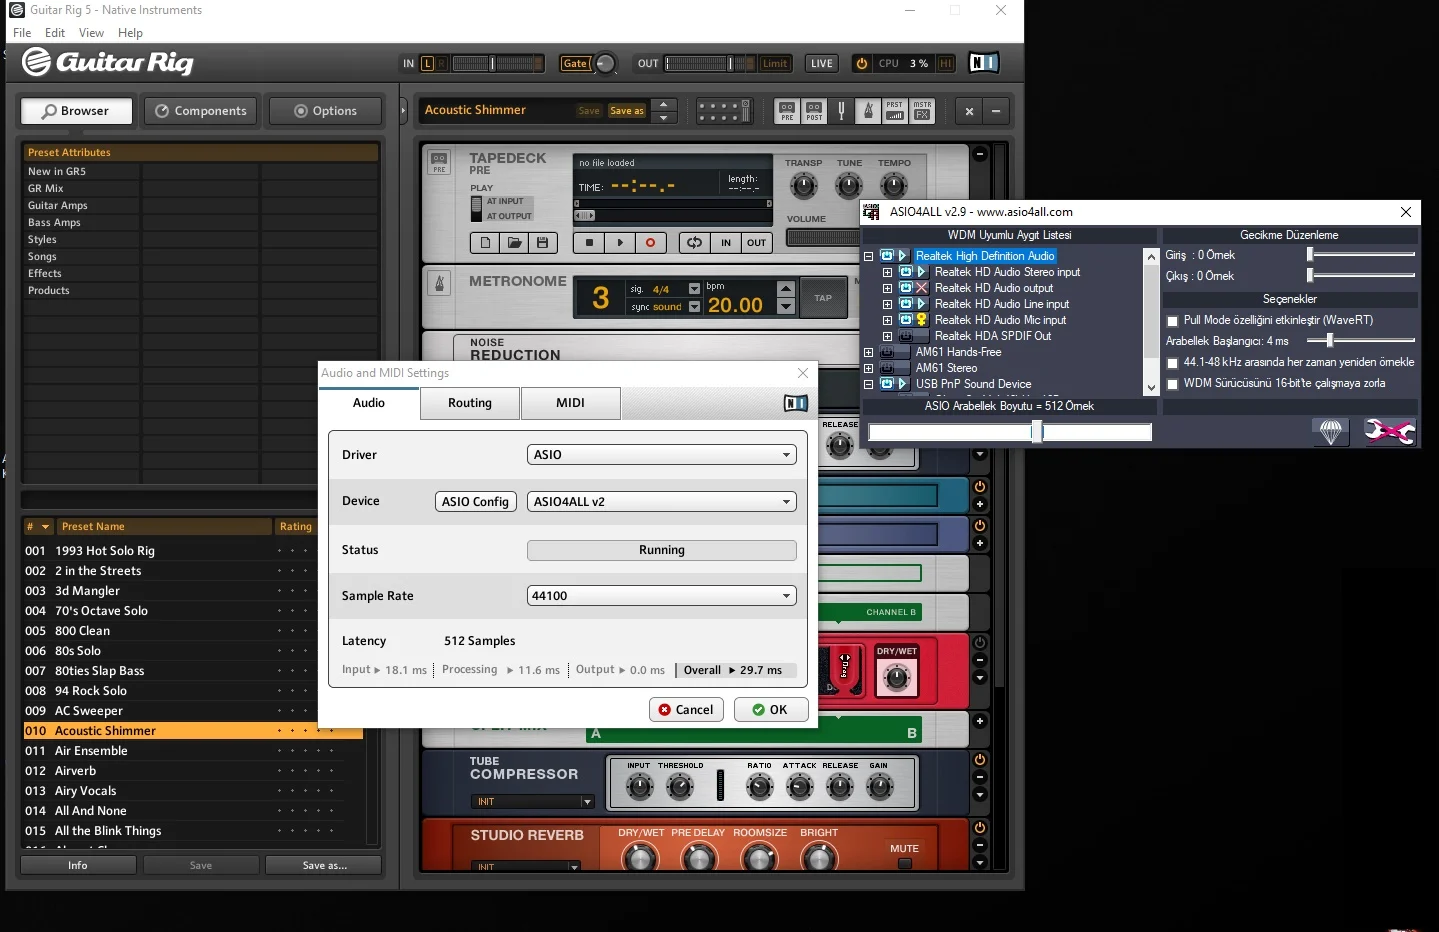The height and width of the screenshot is (932, 1439).
Task: Open the metronome time signature dropdown
Action: (x=694, y=289)
